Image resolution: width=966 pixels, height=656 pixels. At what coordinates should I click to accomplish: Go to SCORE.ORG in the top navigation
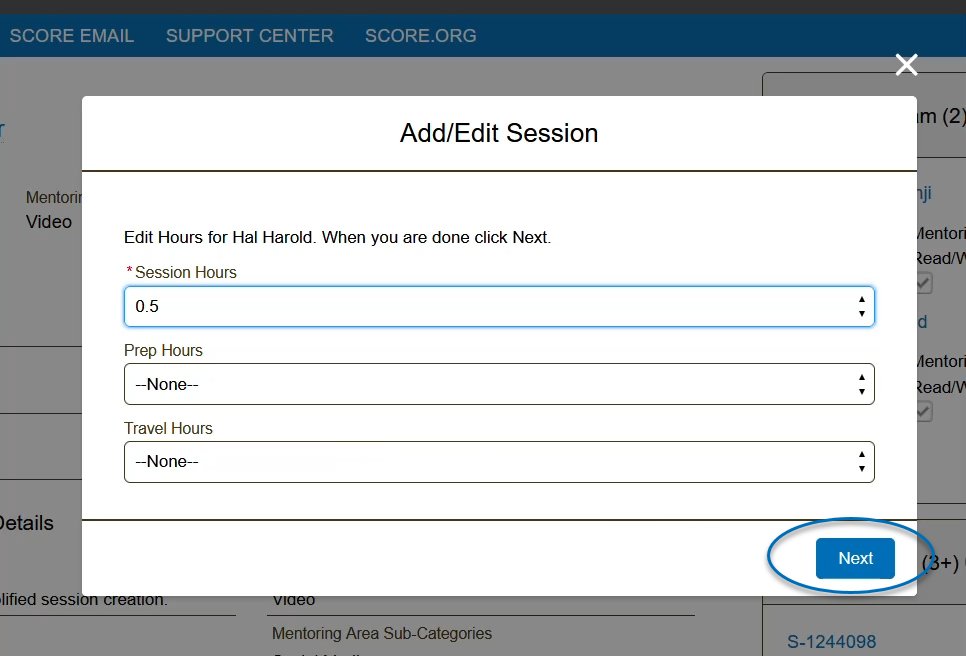coord(421,36)
